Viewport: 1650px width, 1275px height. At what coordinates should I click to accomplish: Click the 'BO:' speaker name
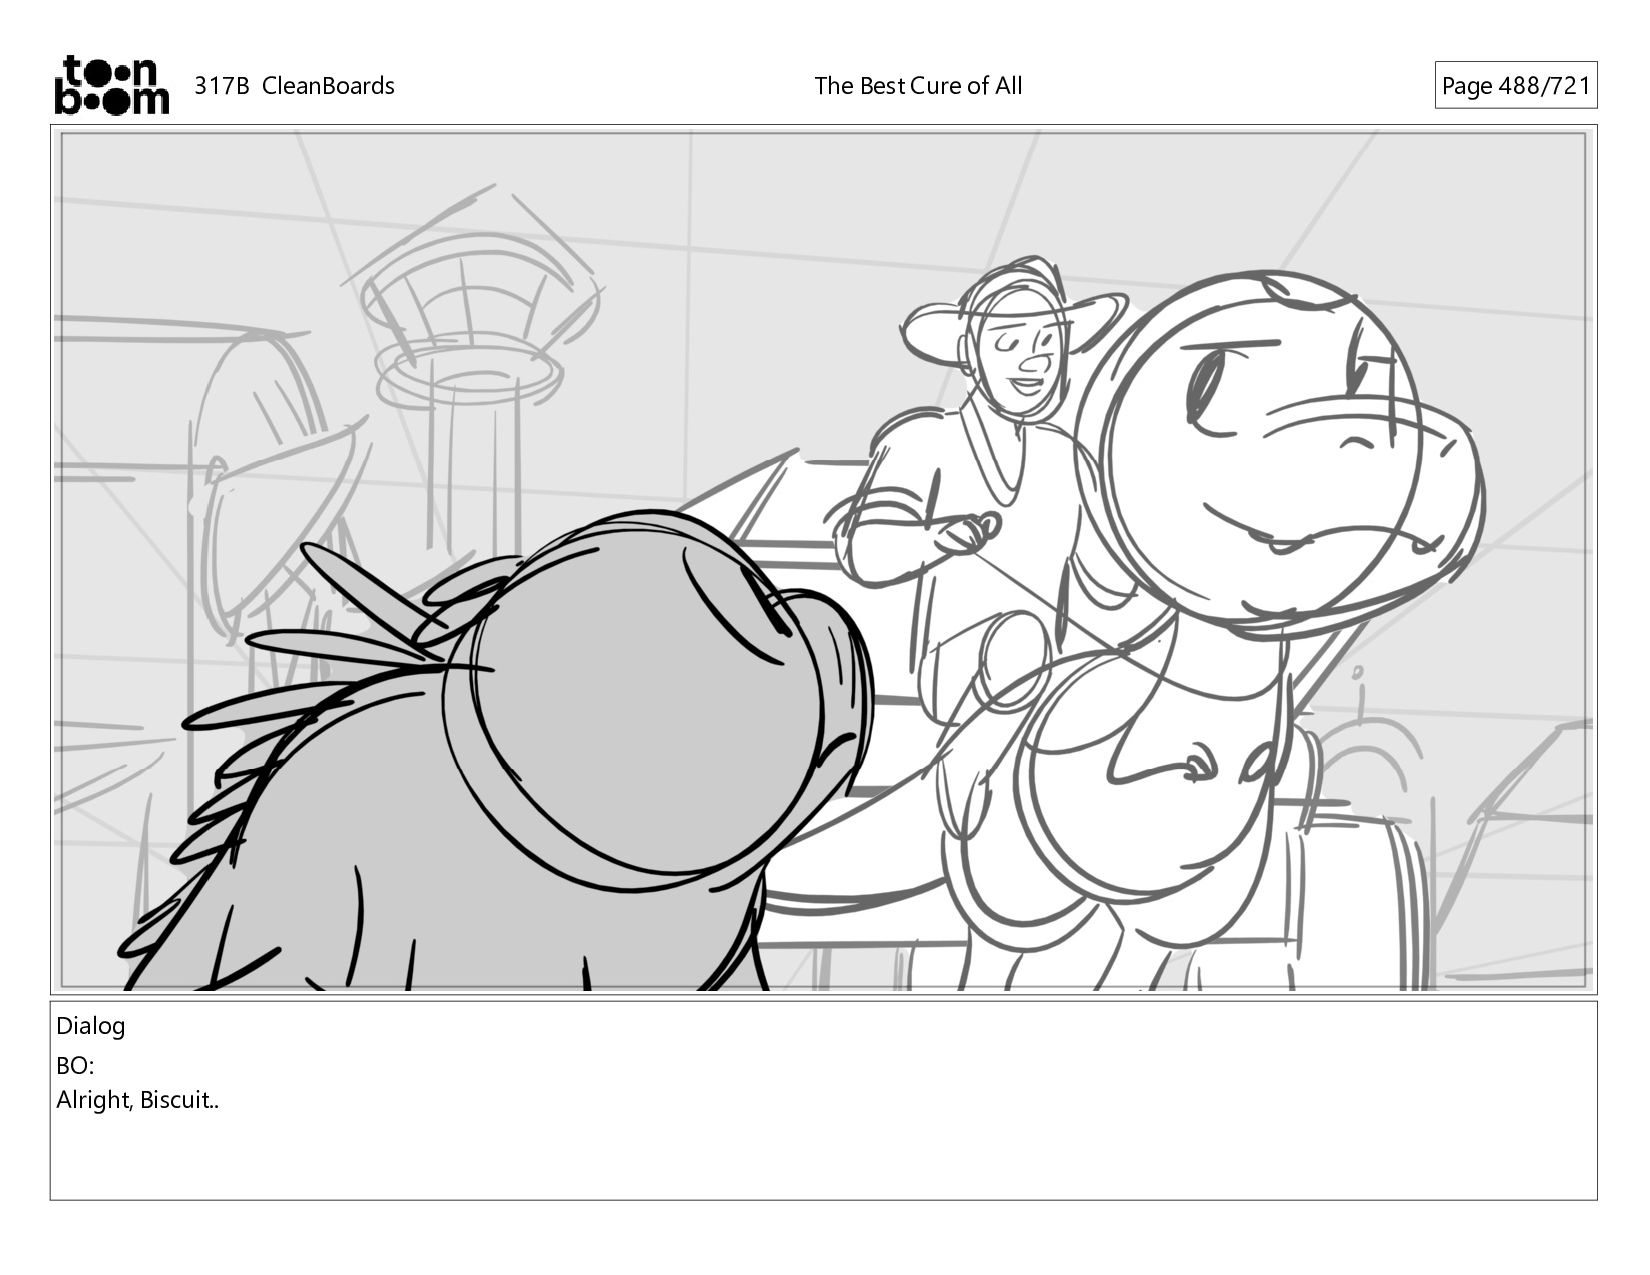[x=75, y=1066]
